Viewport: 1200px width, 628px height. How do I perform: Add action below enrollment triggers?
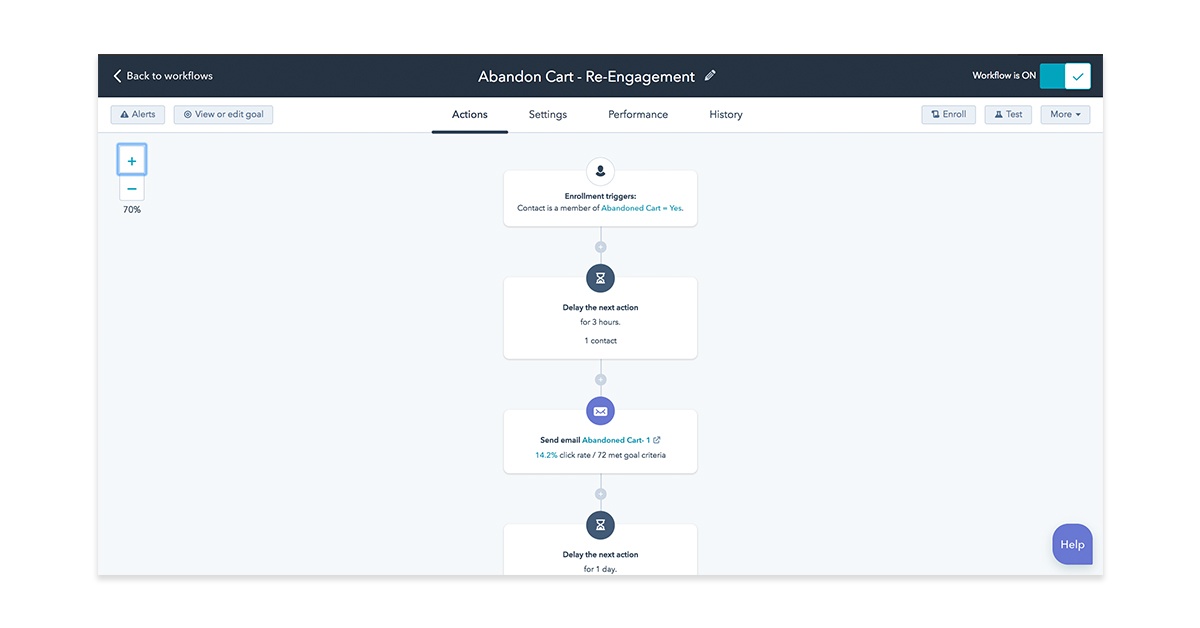600,247
